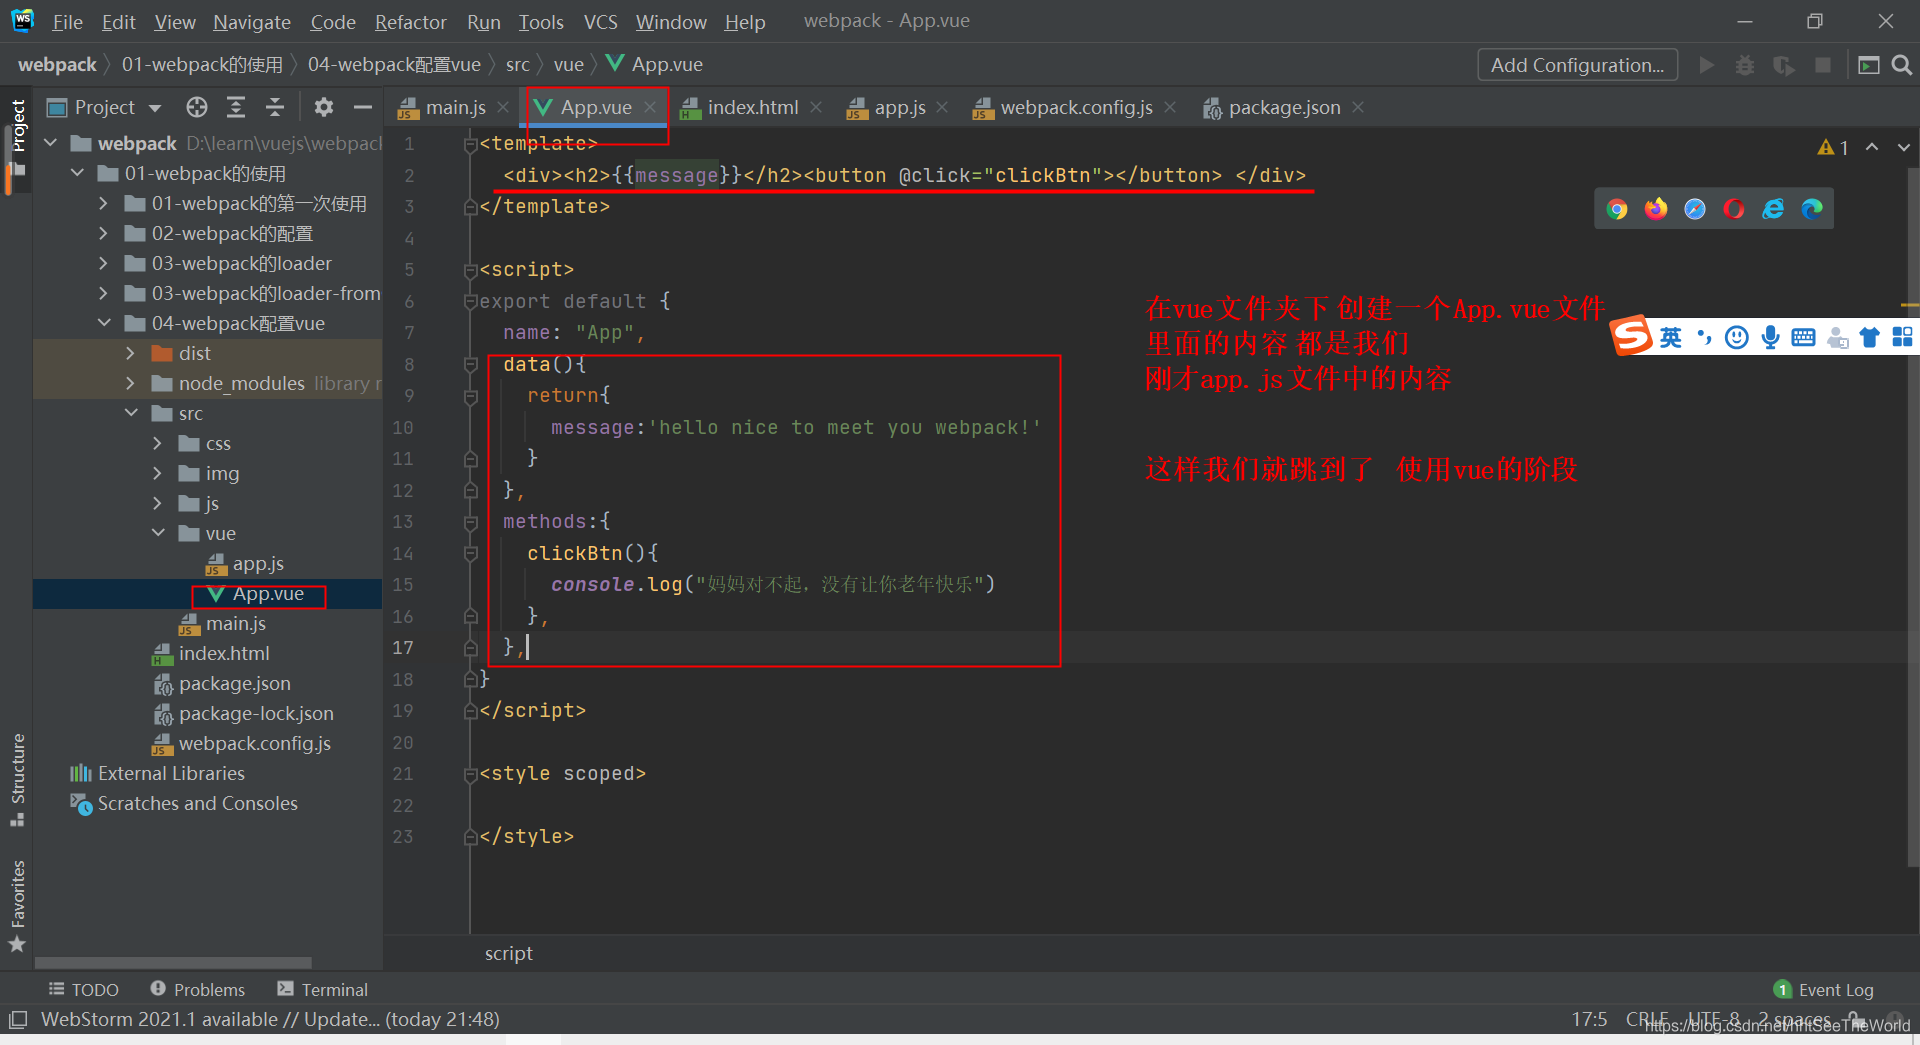The height and width of the screenshot is (1045, 1920).
Task: Expand the 02-webpack的配置 folder
Action: point(103,233)
